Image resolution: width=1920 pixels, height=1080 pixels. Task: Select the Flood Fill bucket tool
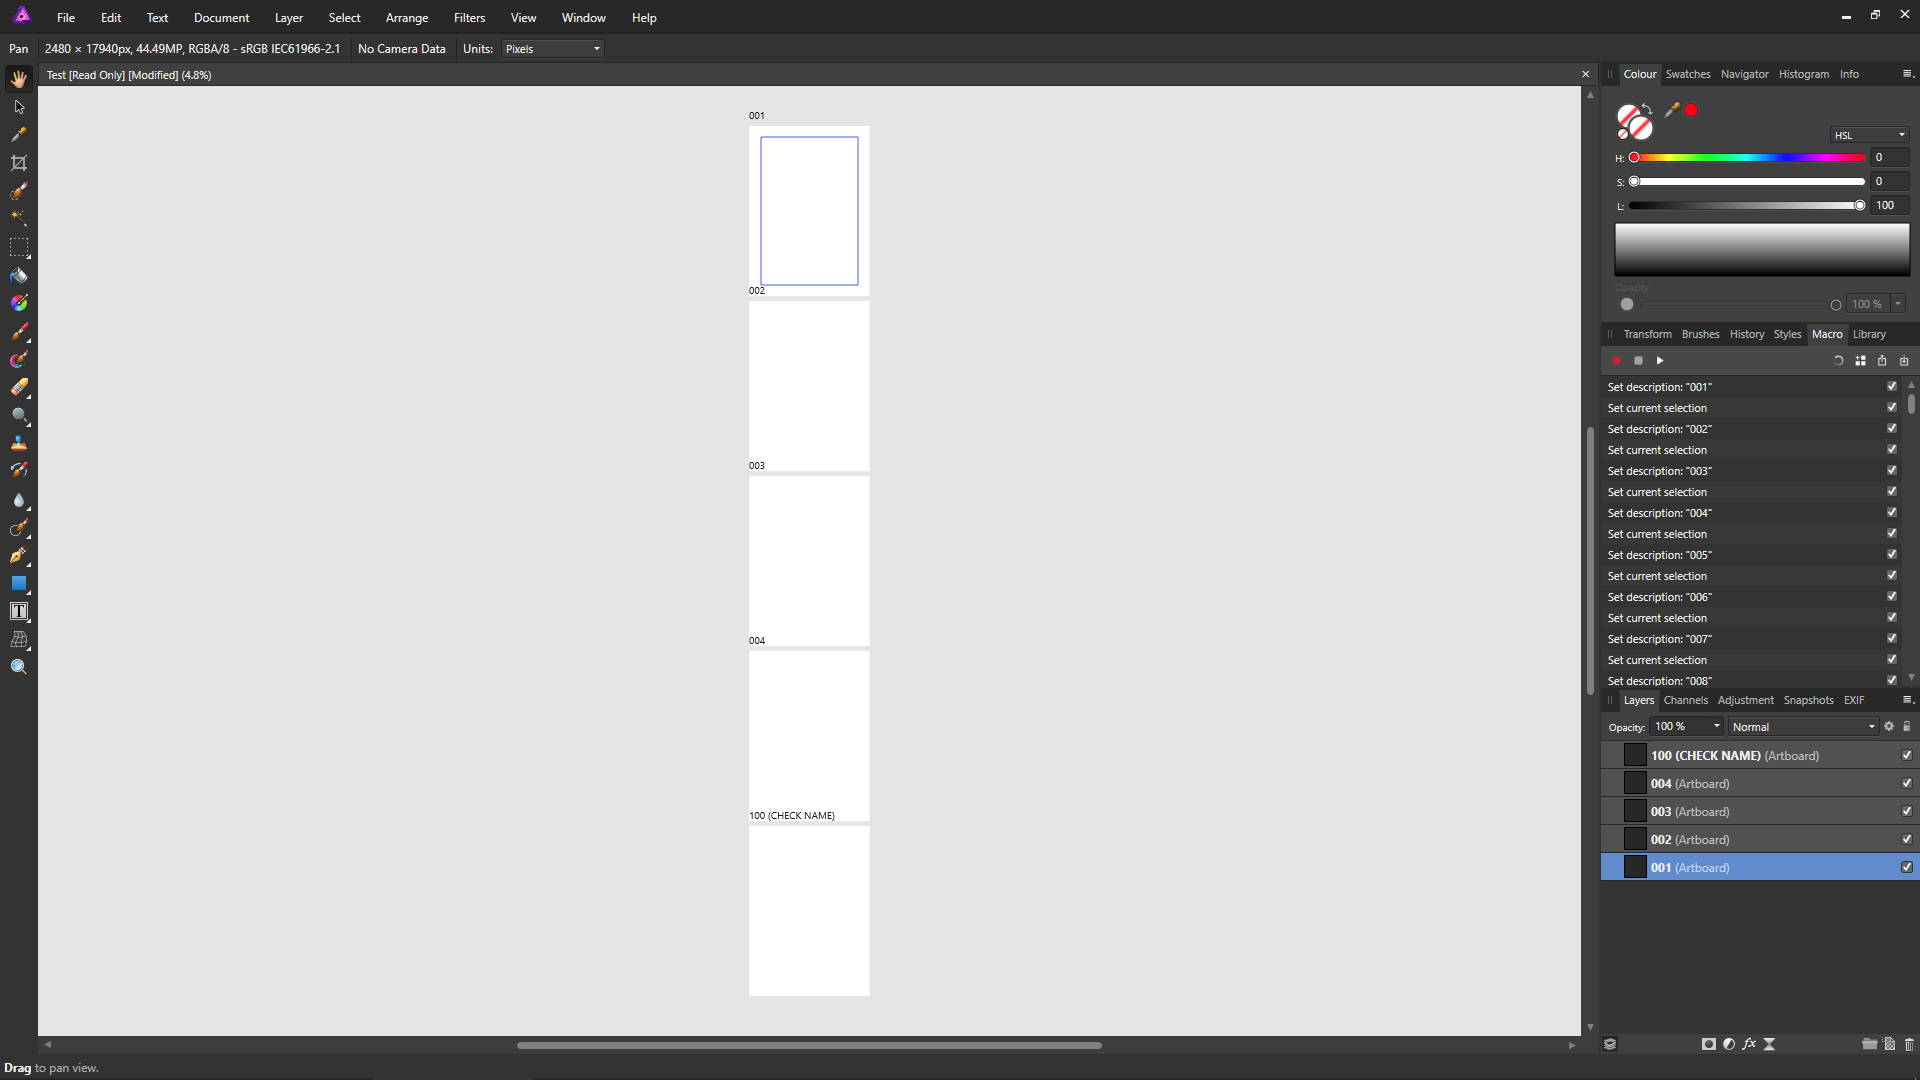(19, 275)
